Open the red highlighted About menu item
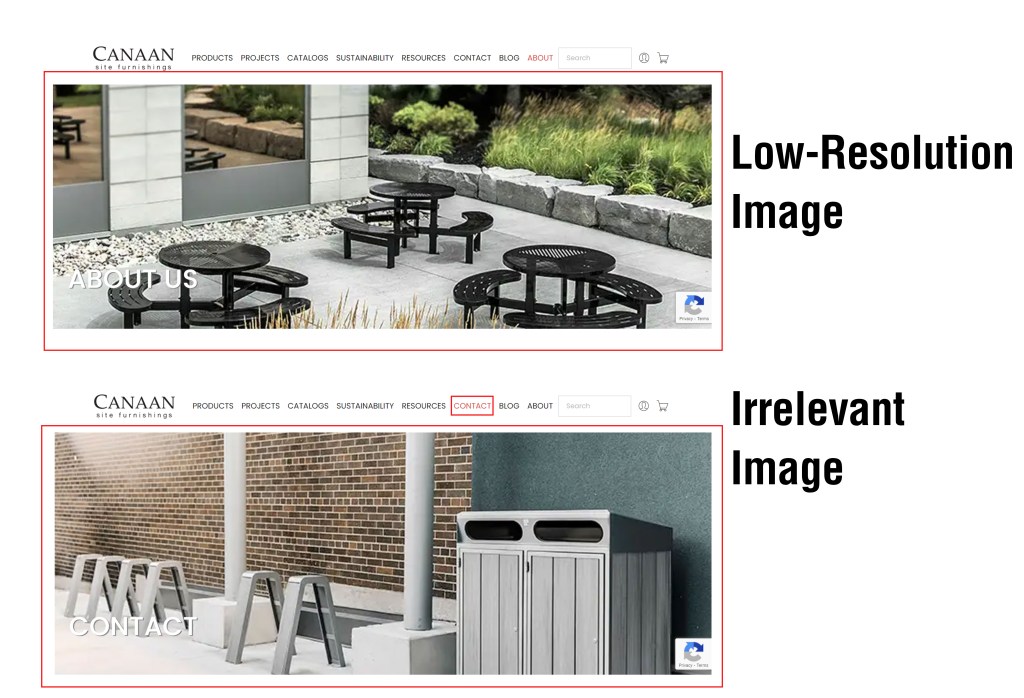The height and width of the screenshot is (698, 1024). pos(540,58)
